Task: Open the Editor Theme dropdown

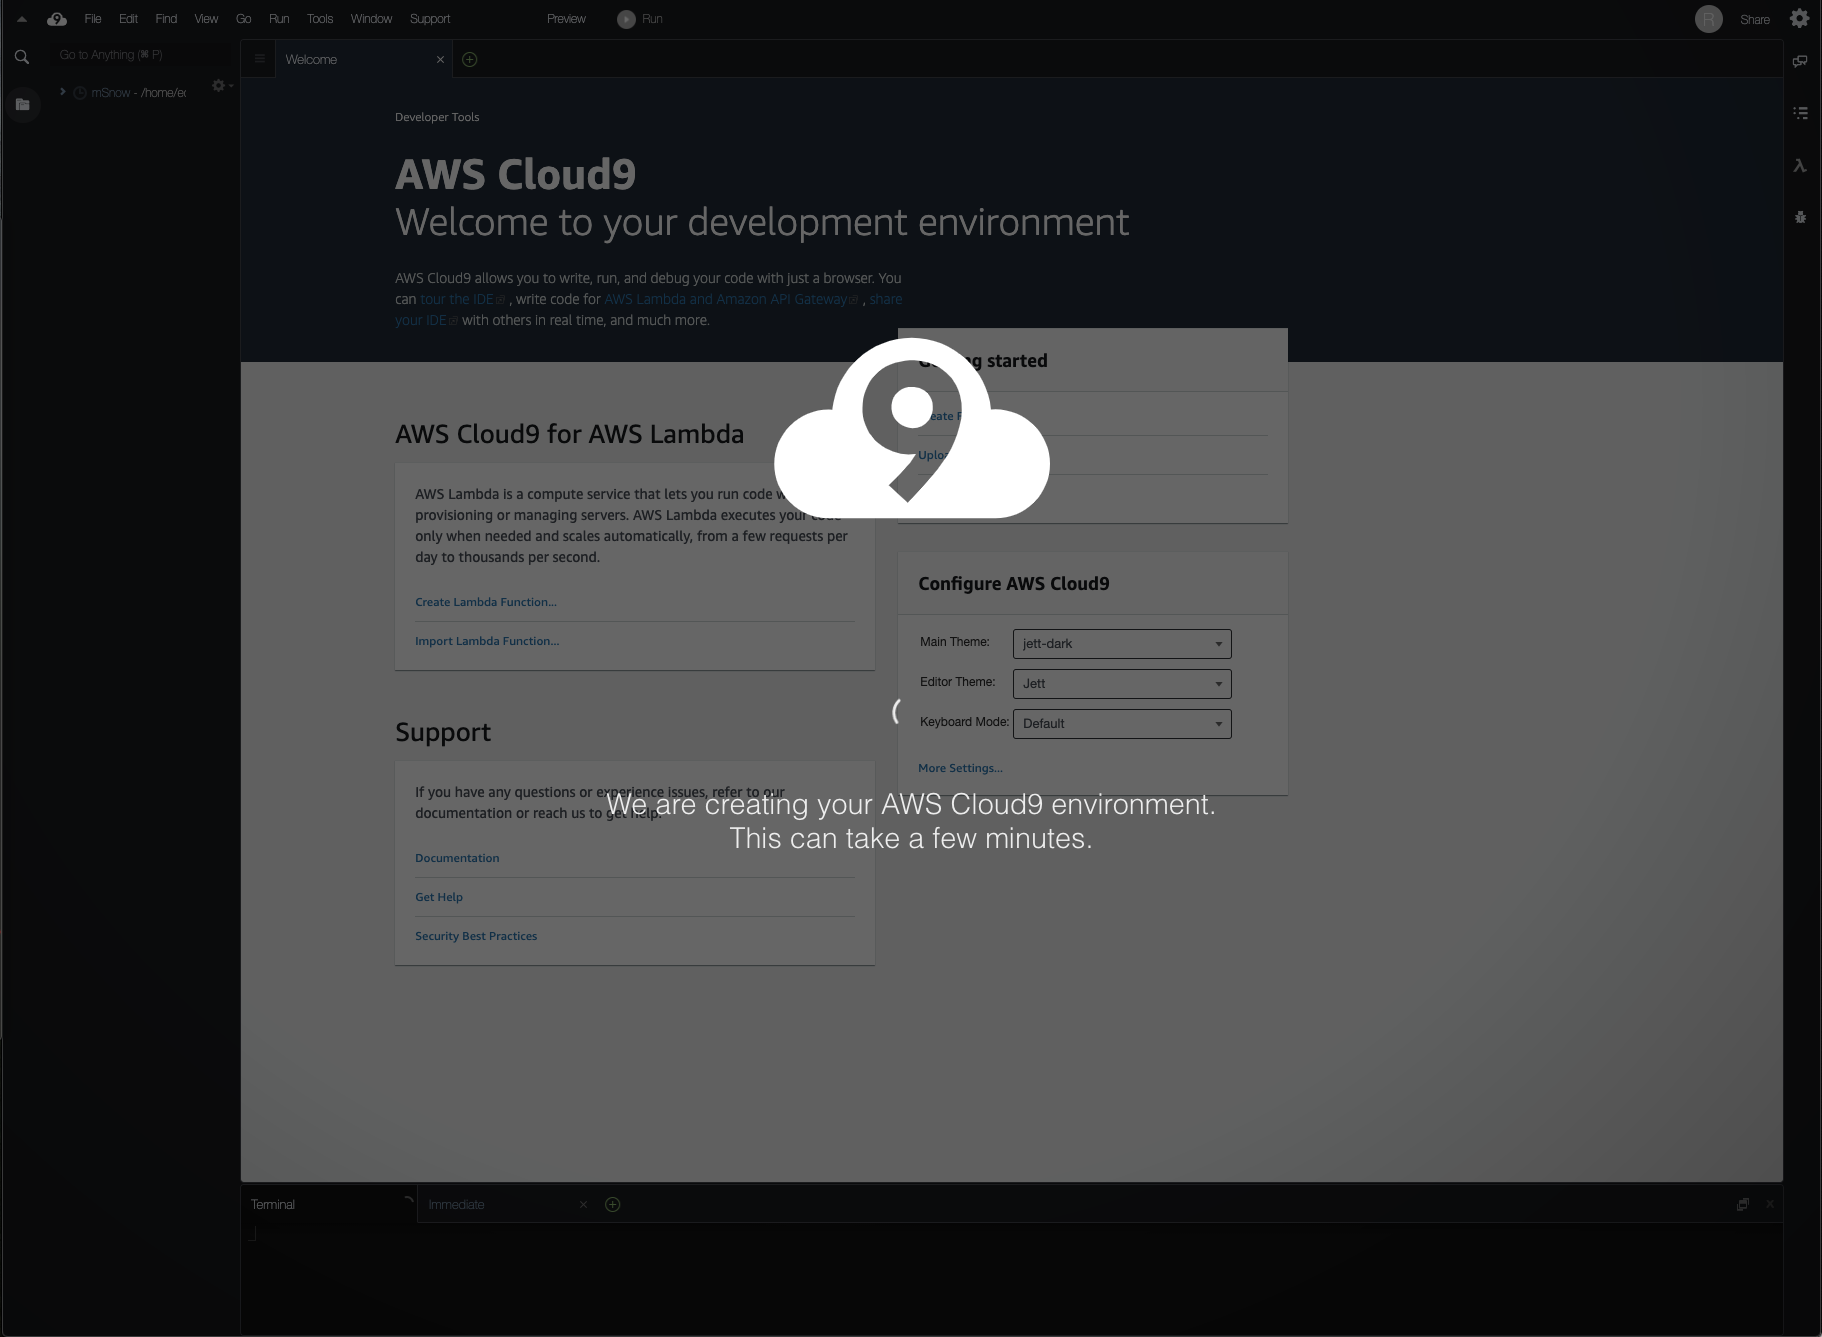Action: (x=1122, y=684)
